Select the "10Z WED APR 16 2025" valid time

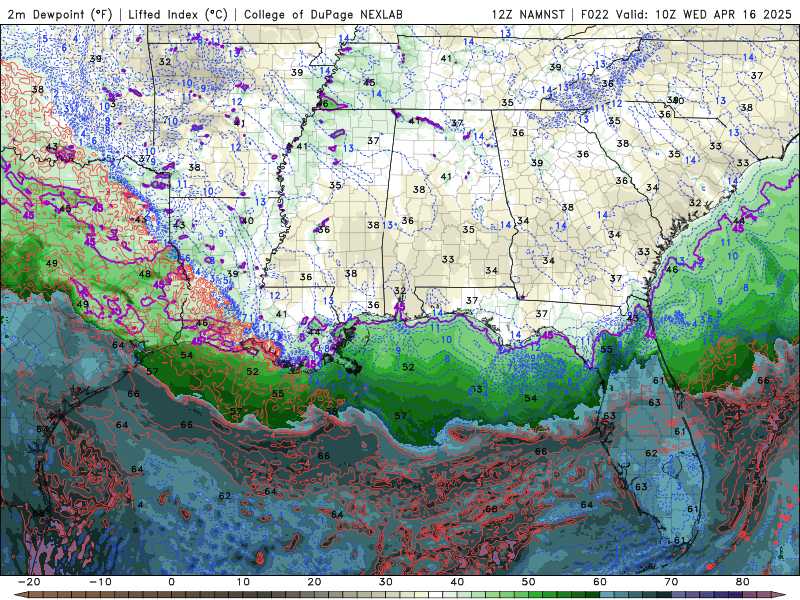coord(723,14)
